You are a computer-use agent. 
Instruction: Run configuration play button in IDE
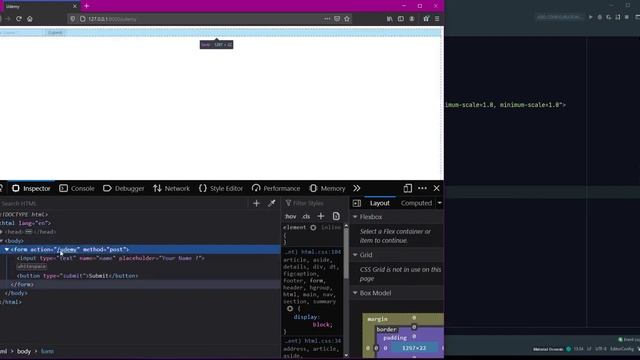pyautogui.click(x=590, y=17)
